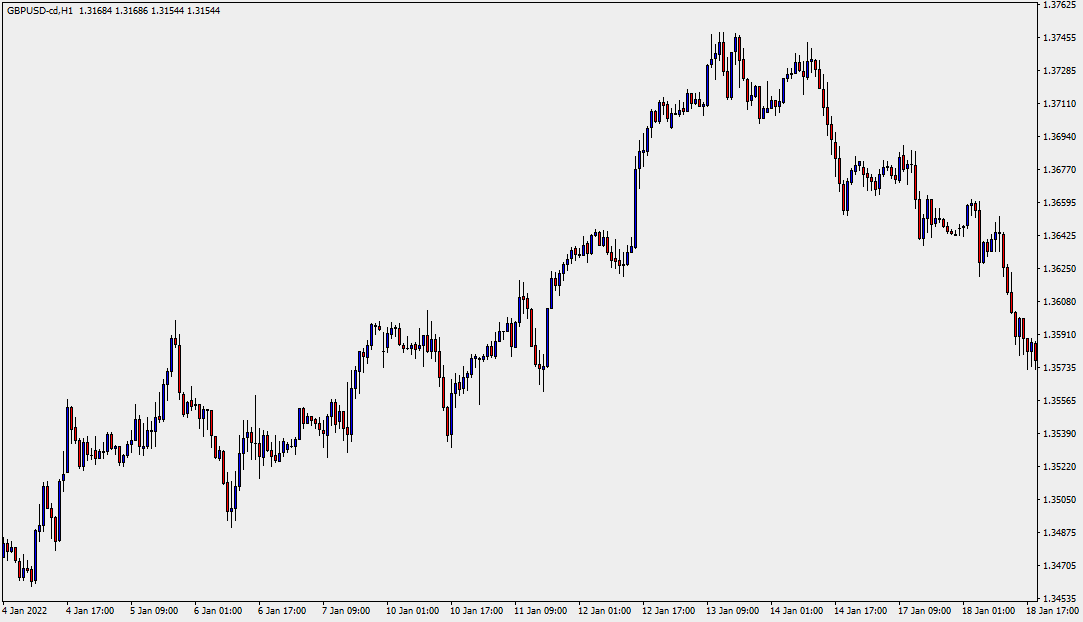Select the 1.35220 price axis label
The height and width of the screenshot is (622, 1083).
(1058, 467)
